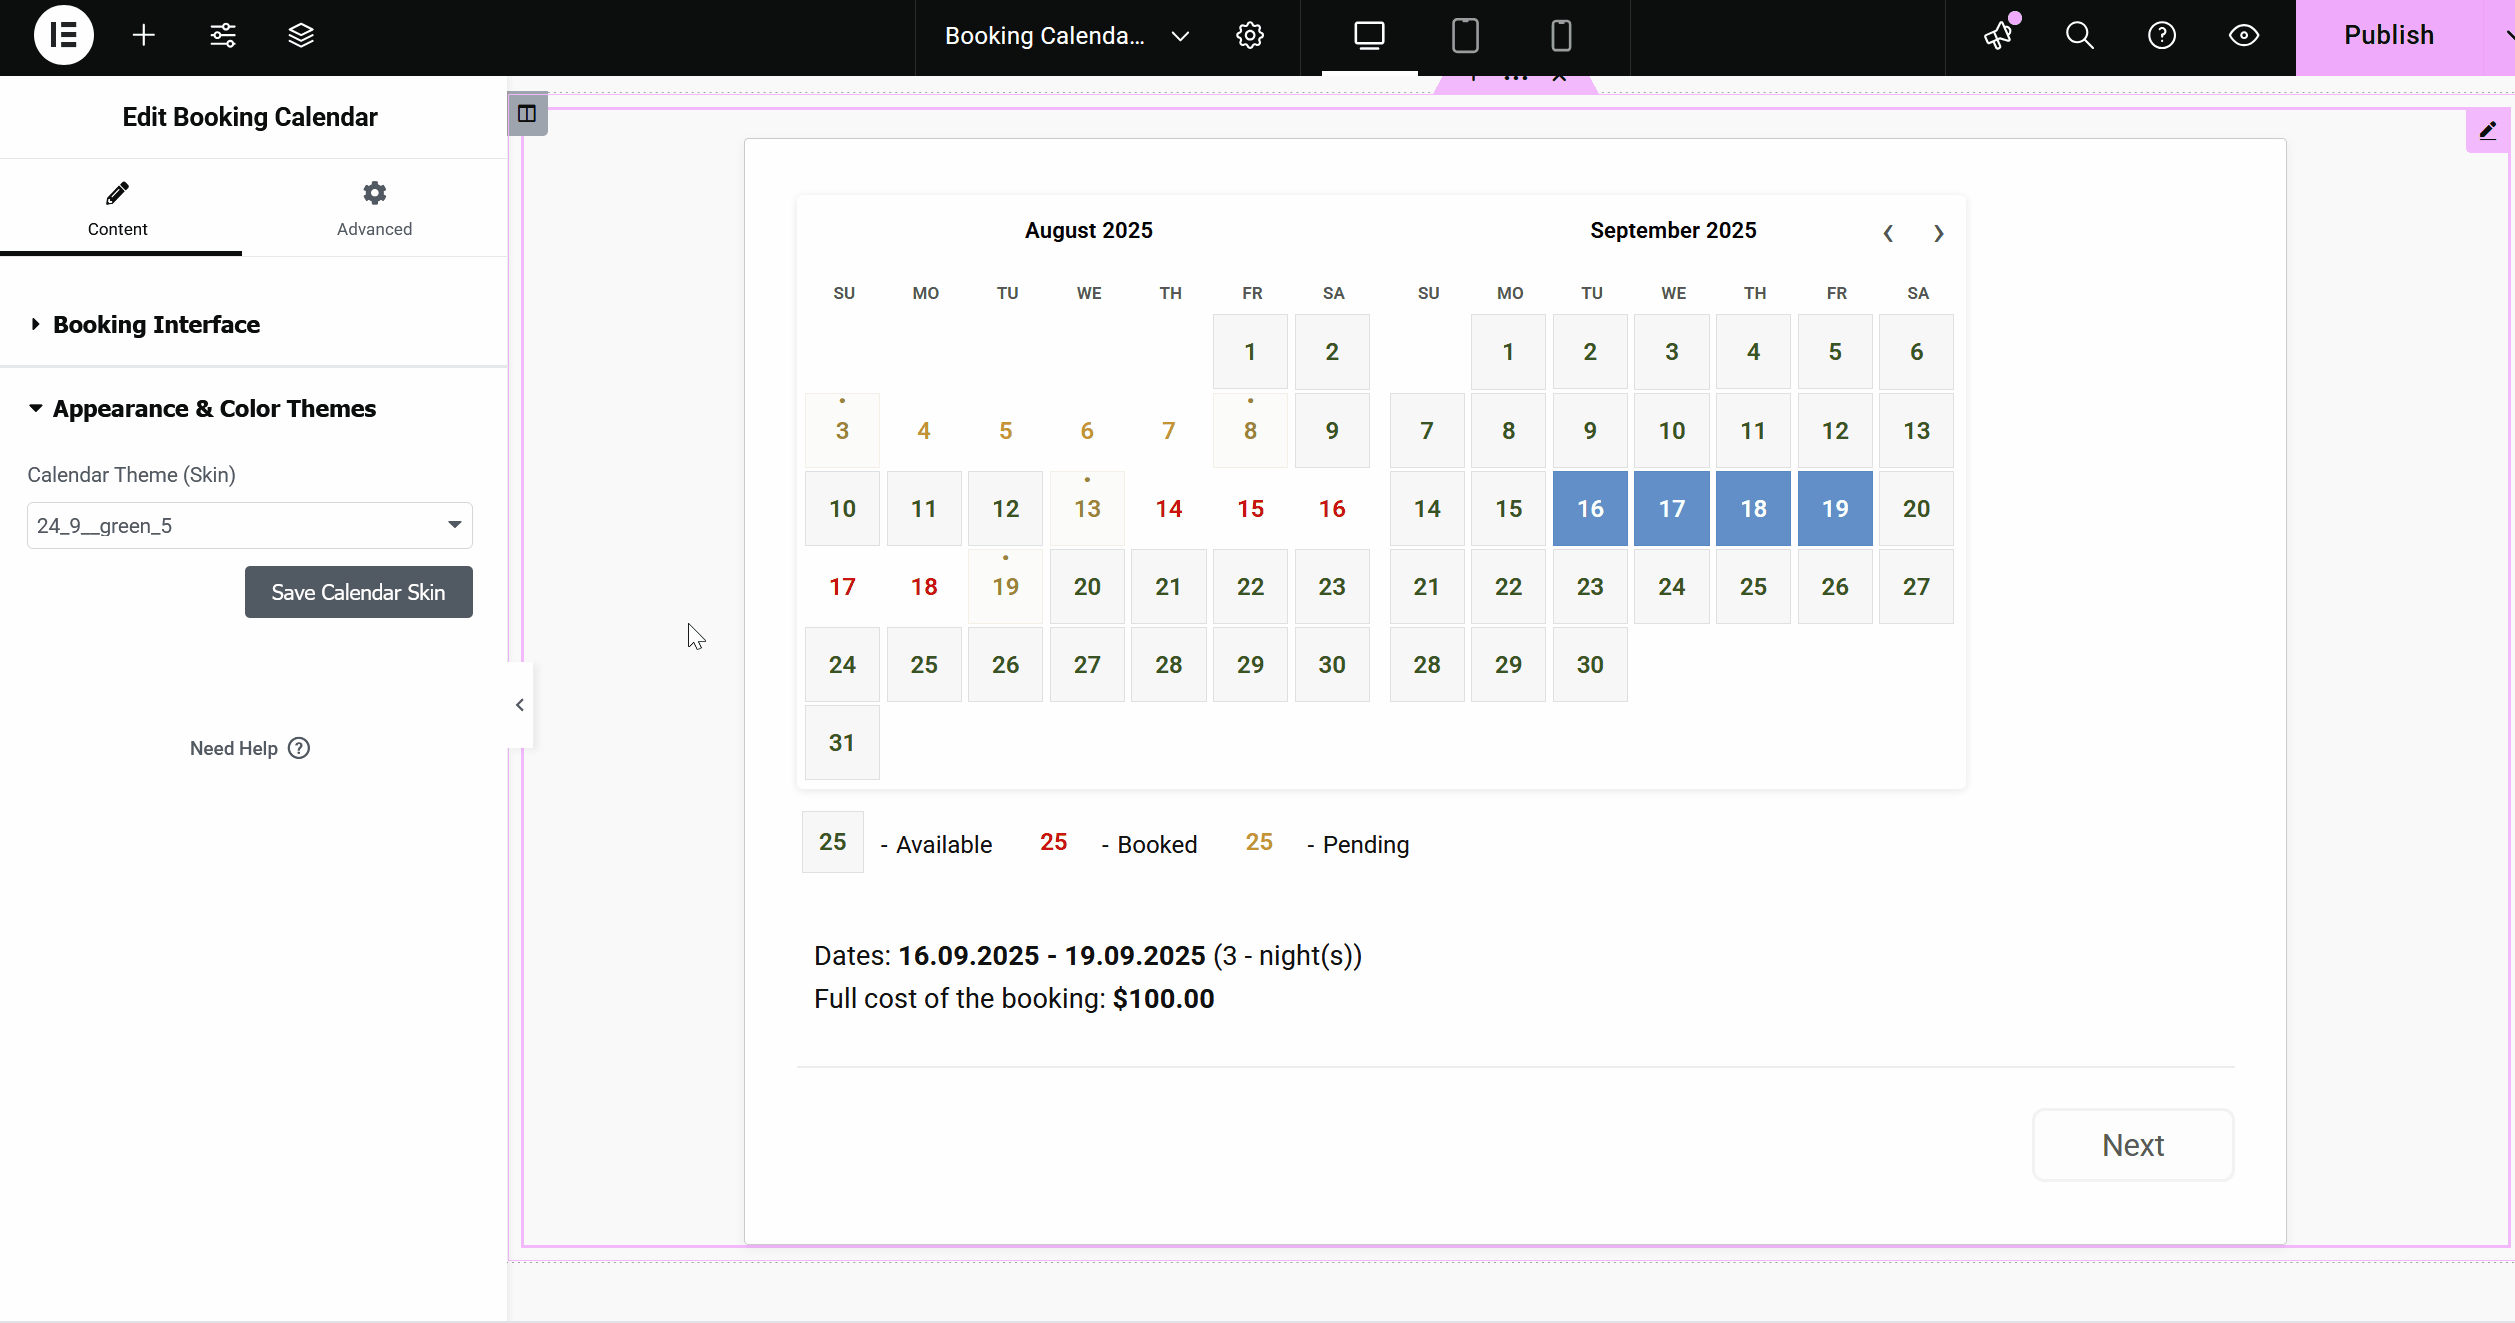
Task: Go to the previous calendar month
Action: [1888, 233]
